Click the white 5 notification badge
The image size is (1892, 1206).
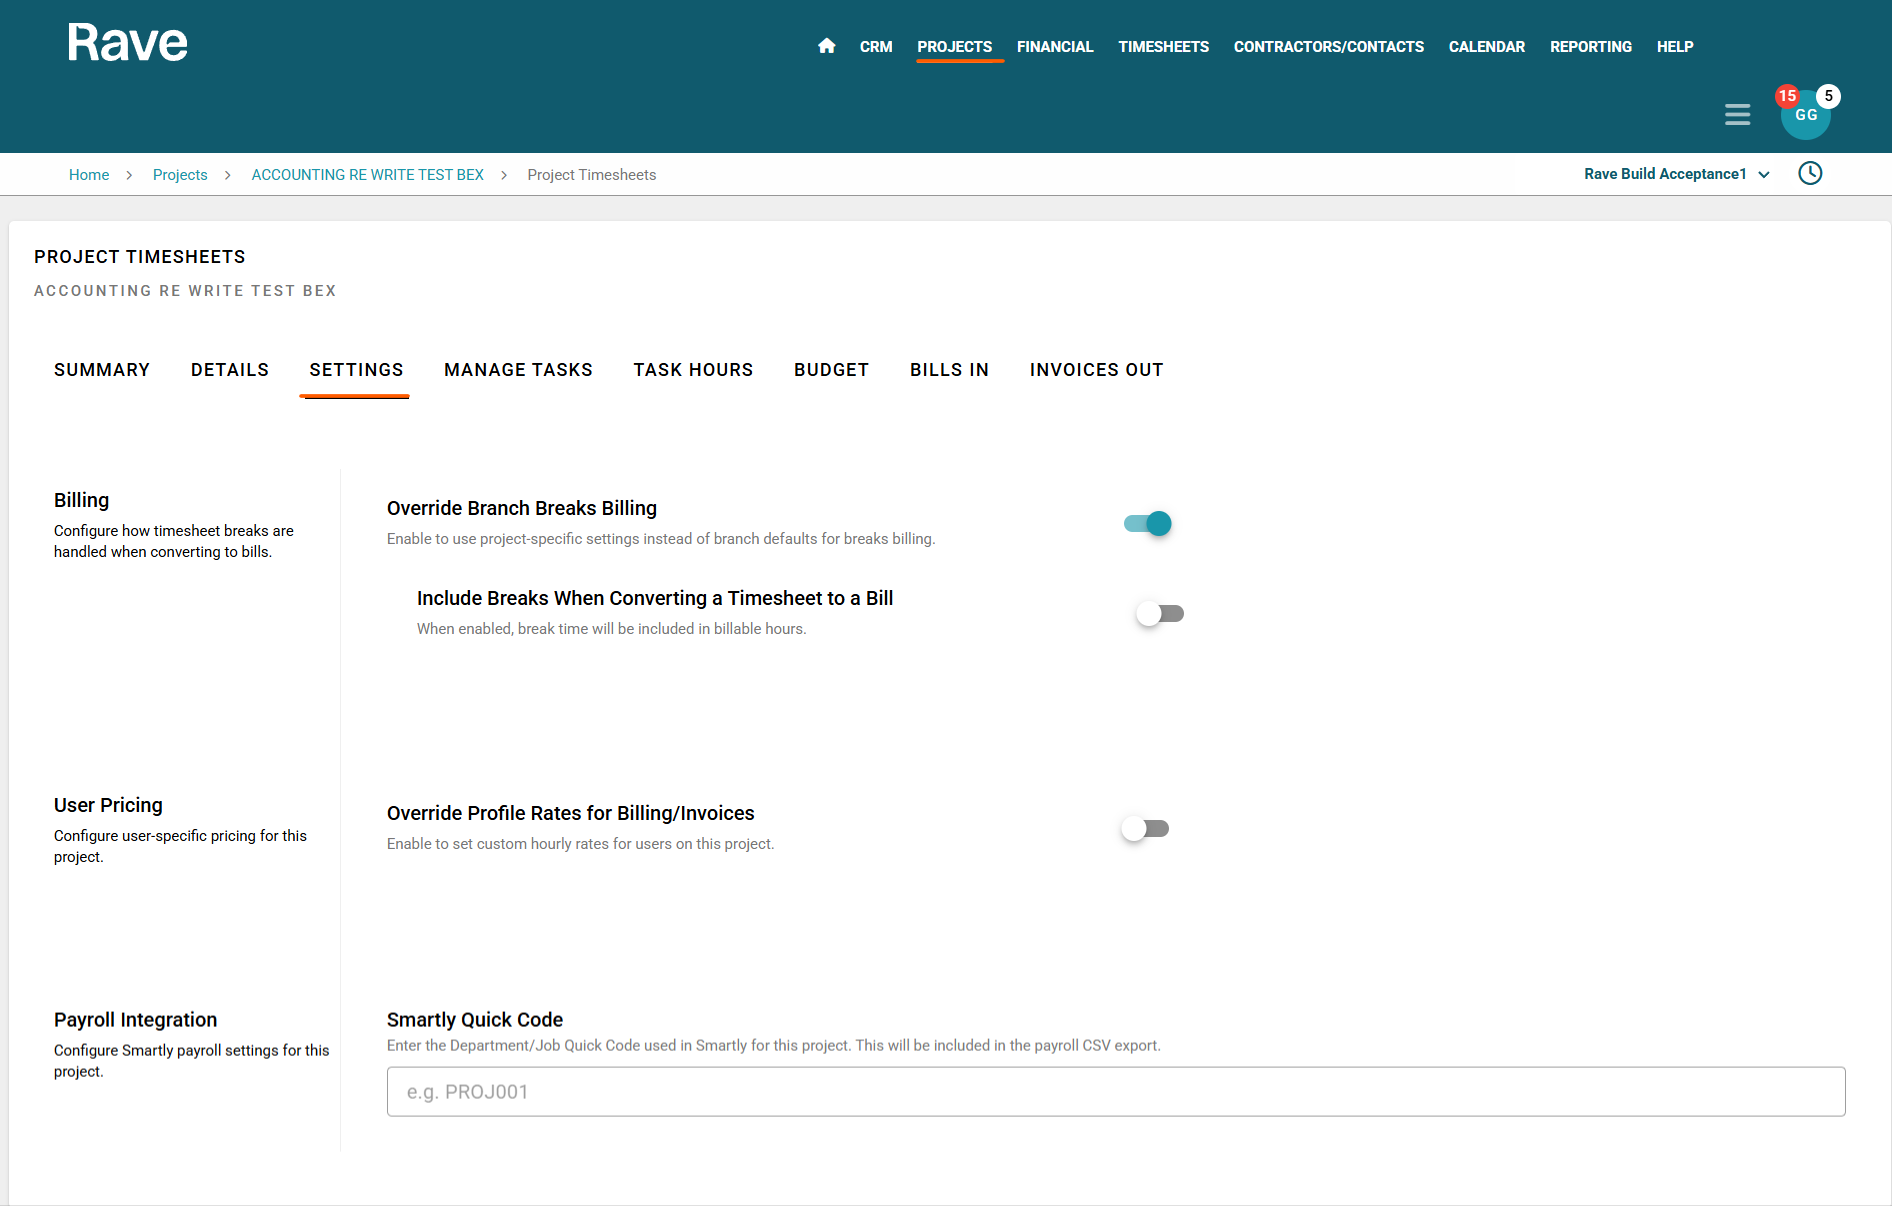tap(1828, 96)
